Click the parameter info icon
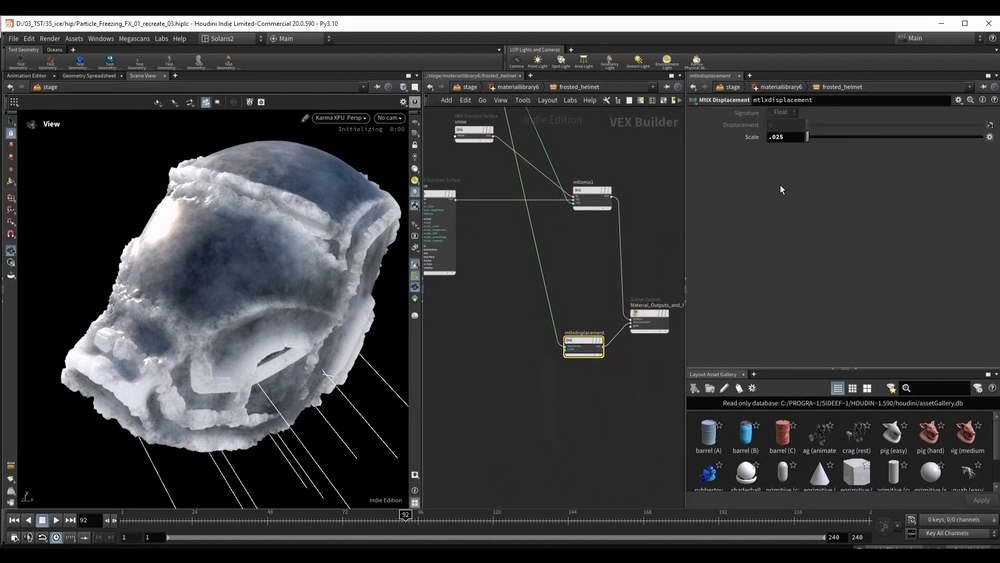Image resolution: width=1000 pixels, height=563 pixels. click(x=982, y=100)
